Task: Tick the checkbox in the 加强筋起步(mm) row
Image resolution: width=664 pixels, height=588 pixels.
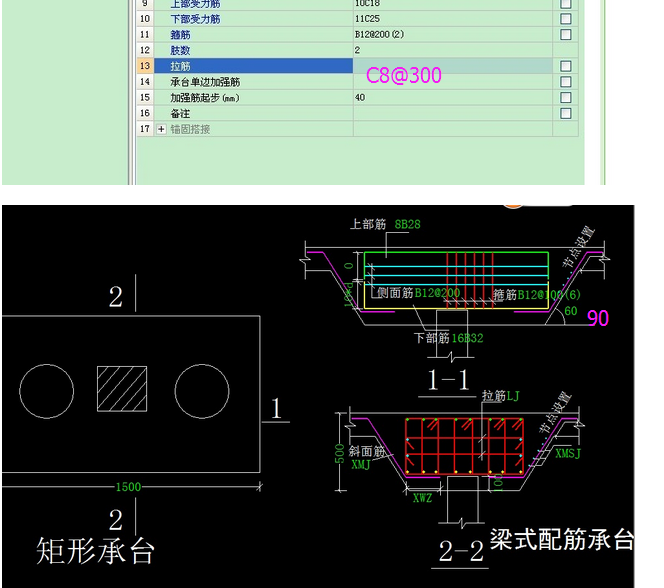Action: [x=565, y=97]
